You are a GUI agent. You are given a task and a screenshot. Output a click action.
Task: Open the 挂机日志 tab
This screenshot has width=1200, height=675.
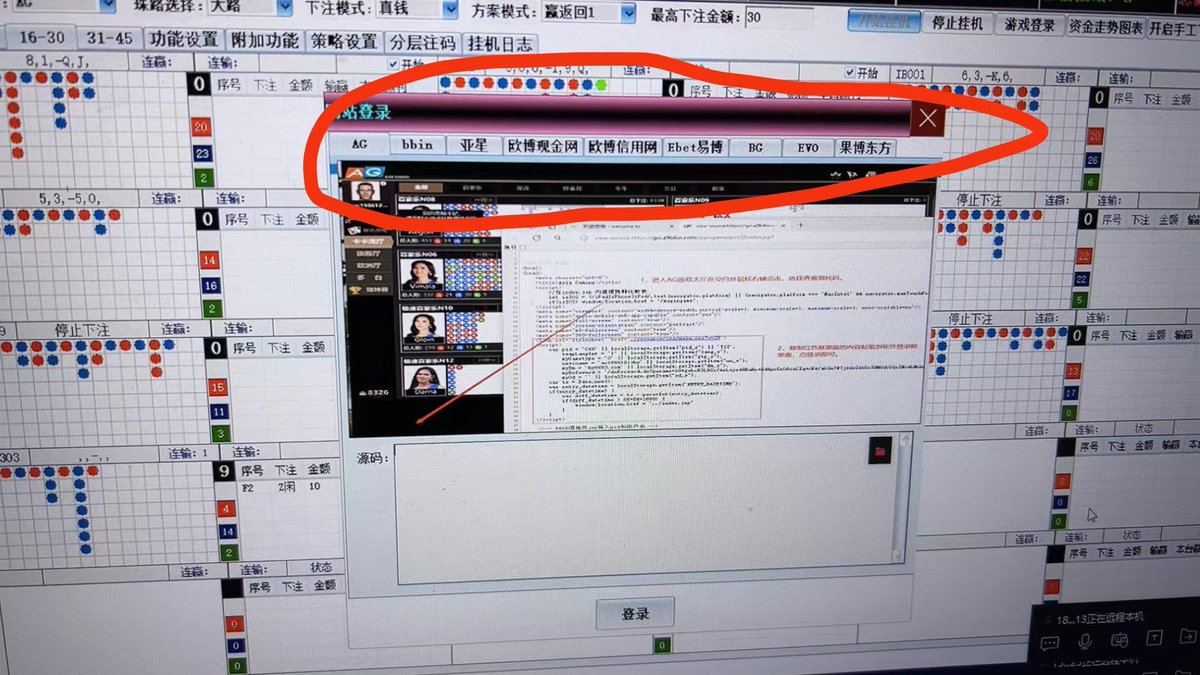point(501,44)
